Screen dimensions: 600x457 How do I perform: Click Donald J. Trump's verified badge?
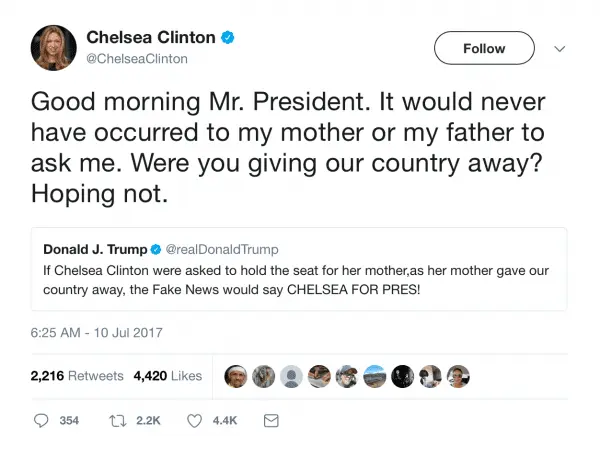coord(155,249)
